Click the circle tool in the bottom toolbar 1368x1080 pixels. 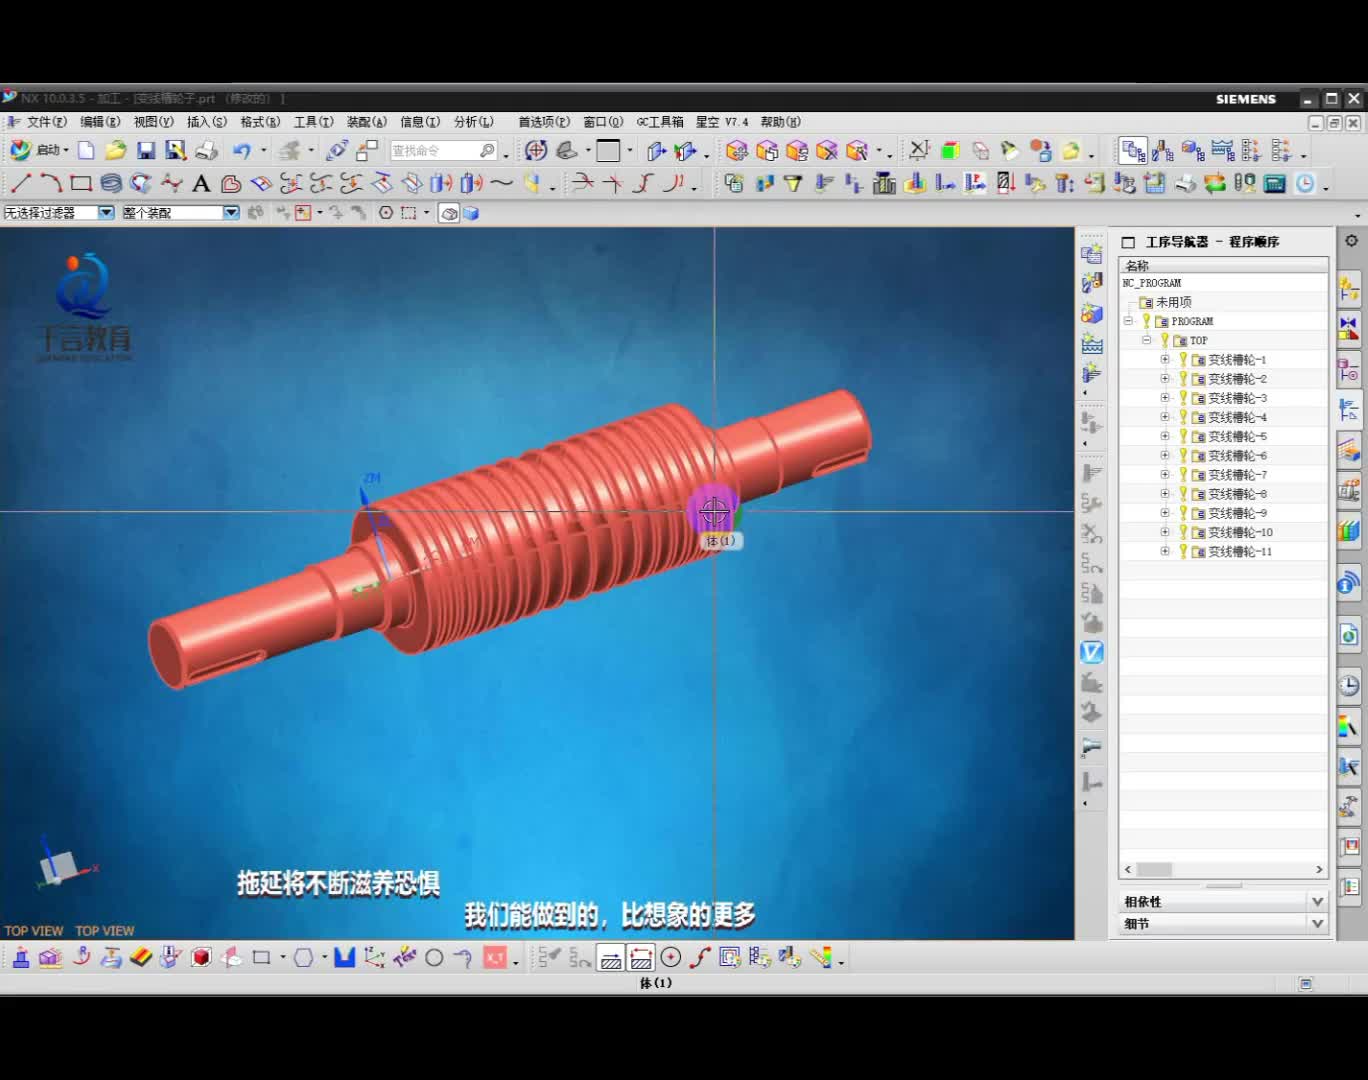[x=434, y=958]
